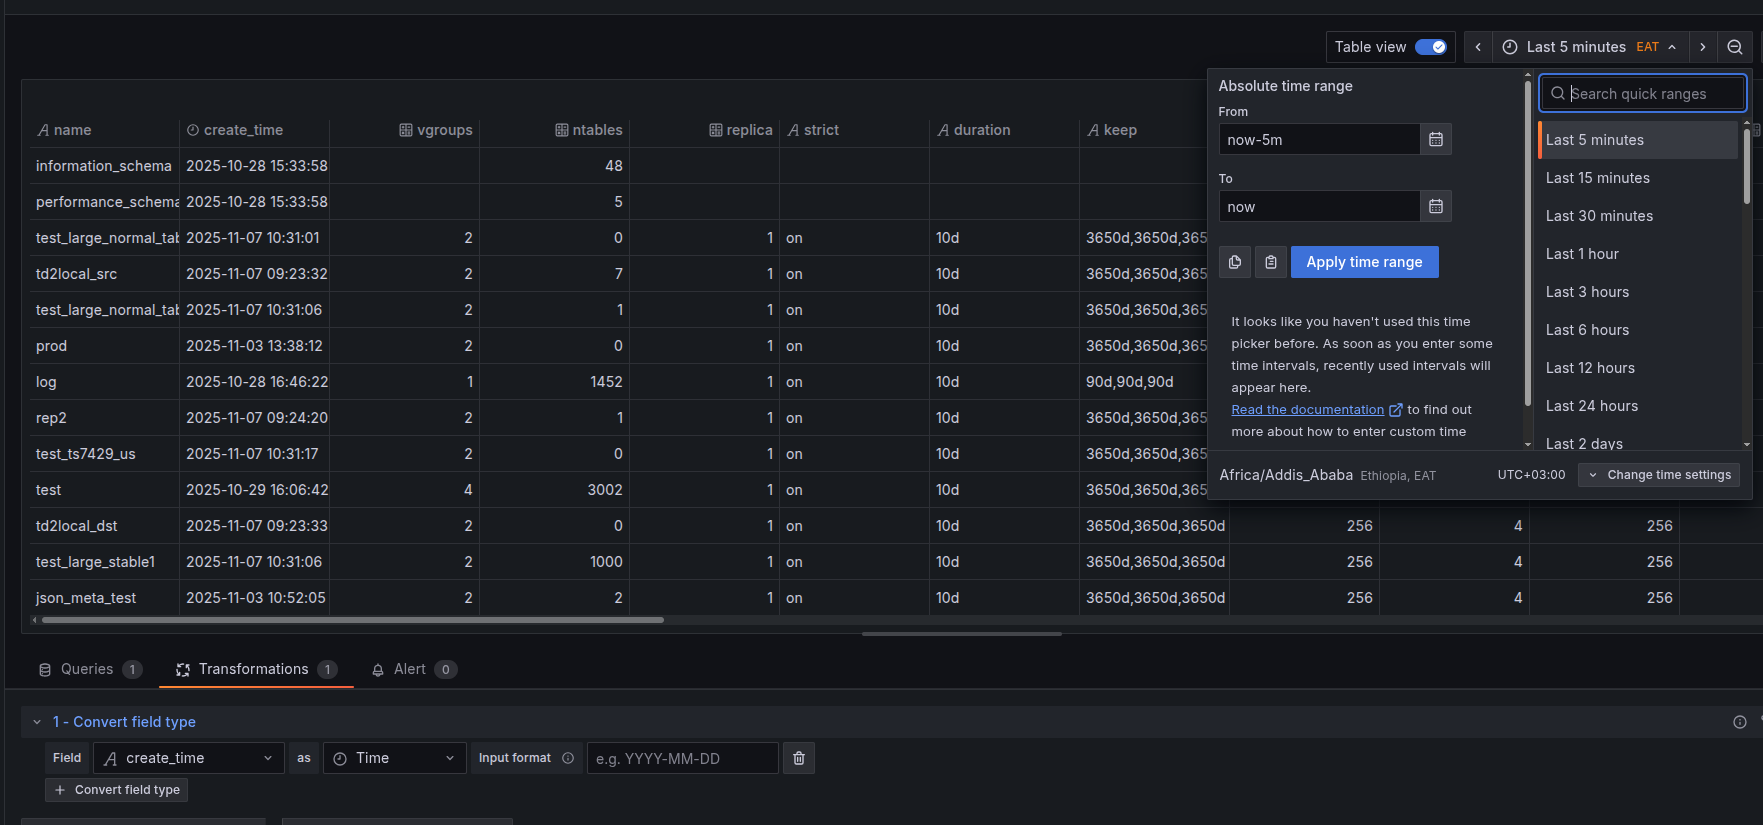Open the Time type dropdown
The width and height of the screenshot is (1763, 825).
click(x=395, y=758)
